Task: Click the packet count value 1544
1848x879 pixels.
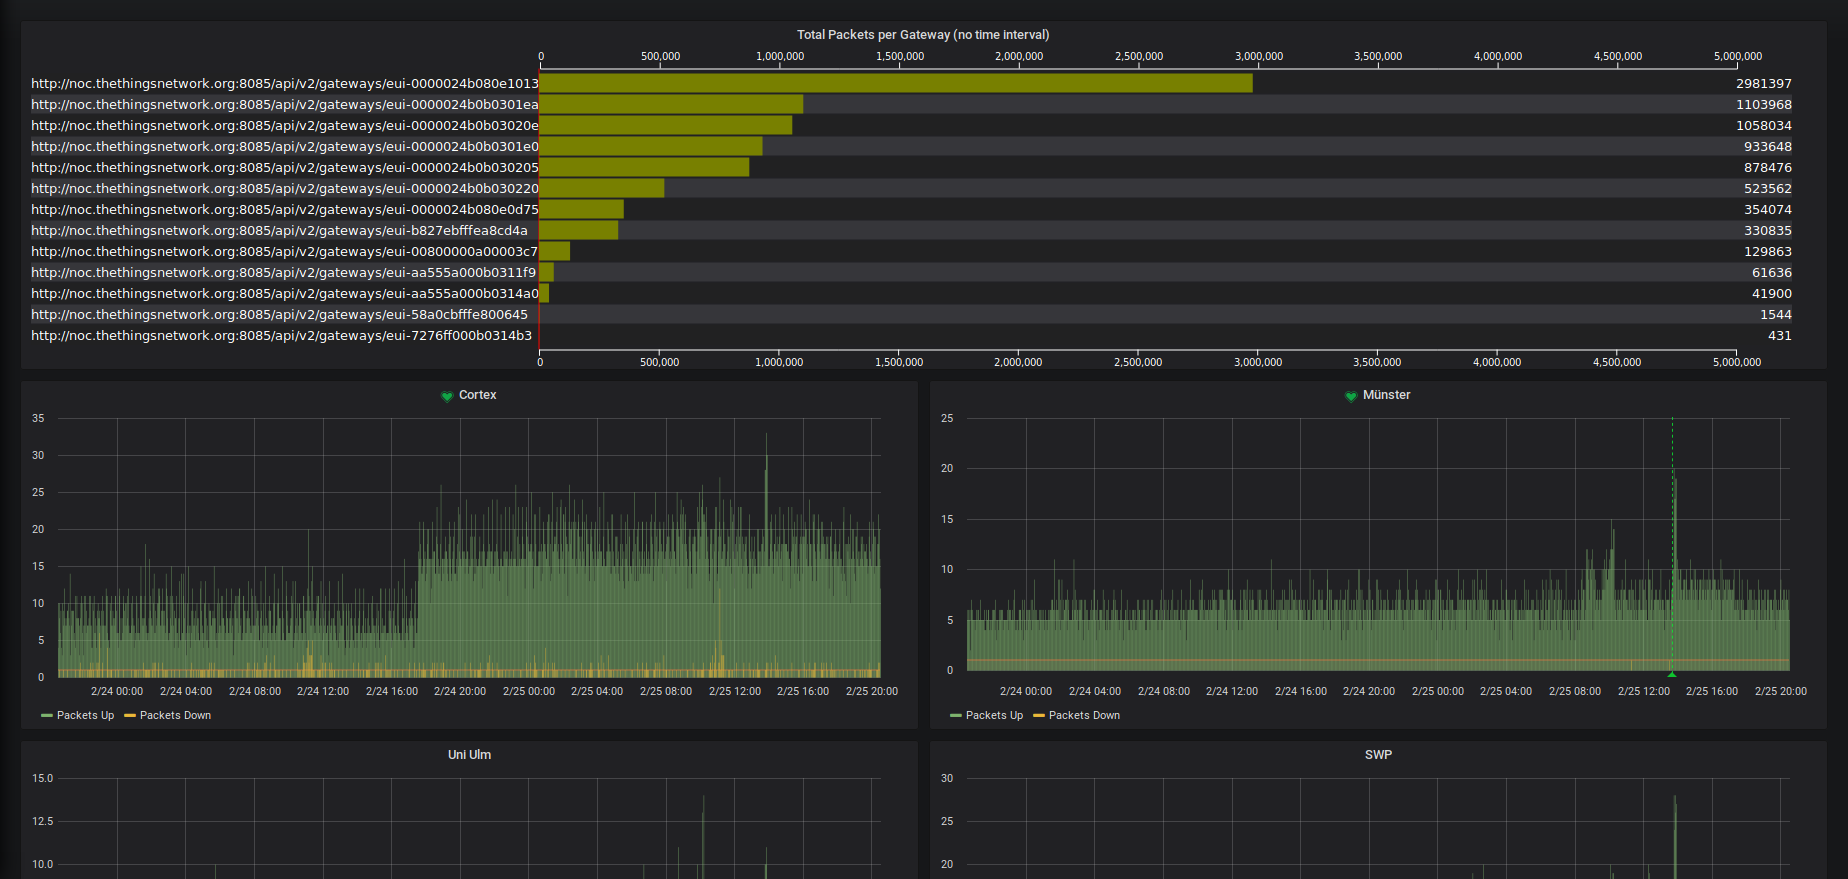Action: click(x=1776, y=315)
